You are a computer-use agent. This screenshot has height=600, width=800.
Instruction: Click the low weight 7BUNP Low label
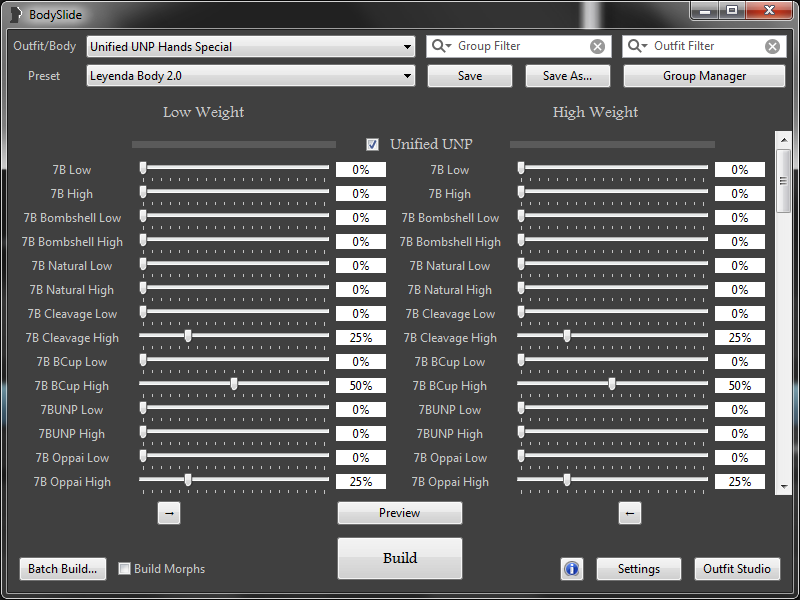point(72,410)
